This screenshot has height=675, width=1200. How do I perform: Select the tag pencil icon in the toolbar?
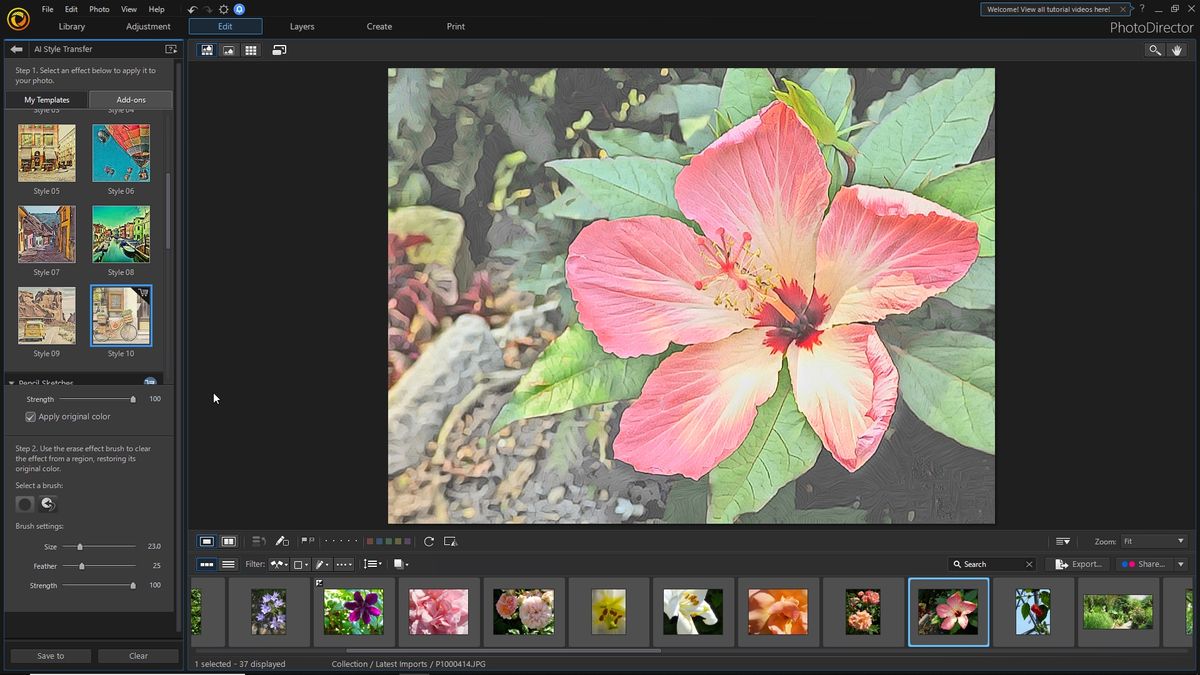point(283,541)
